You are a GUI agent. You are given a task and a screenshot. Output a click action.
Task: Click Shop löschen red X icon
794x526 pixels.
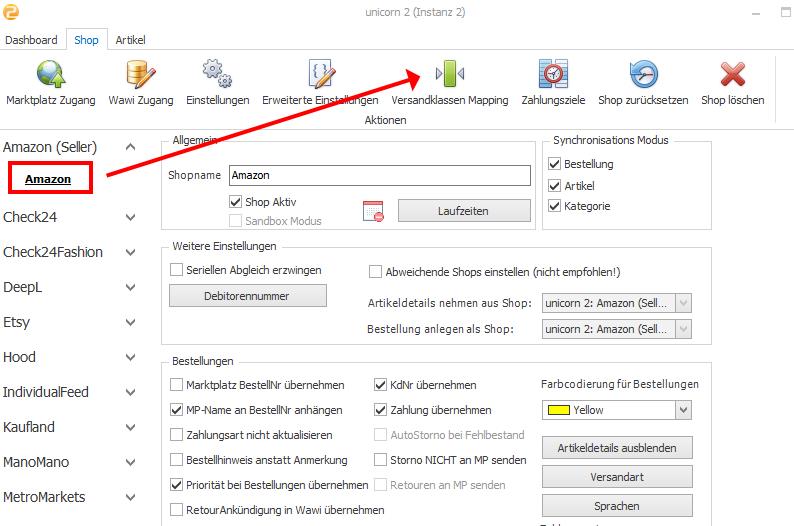coord(732,74)
